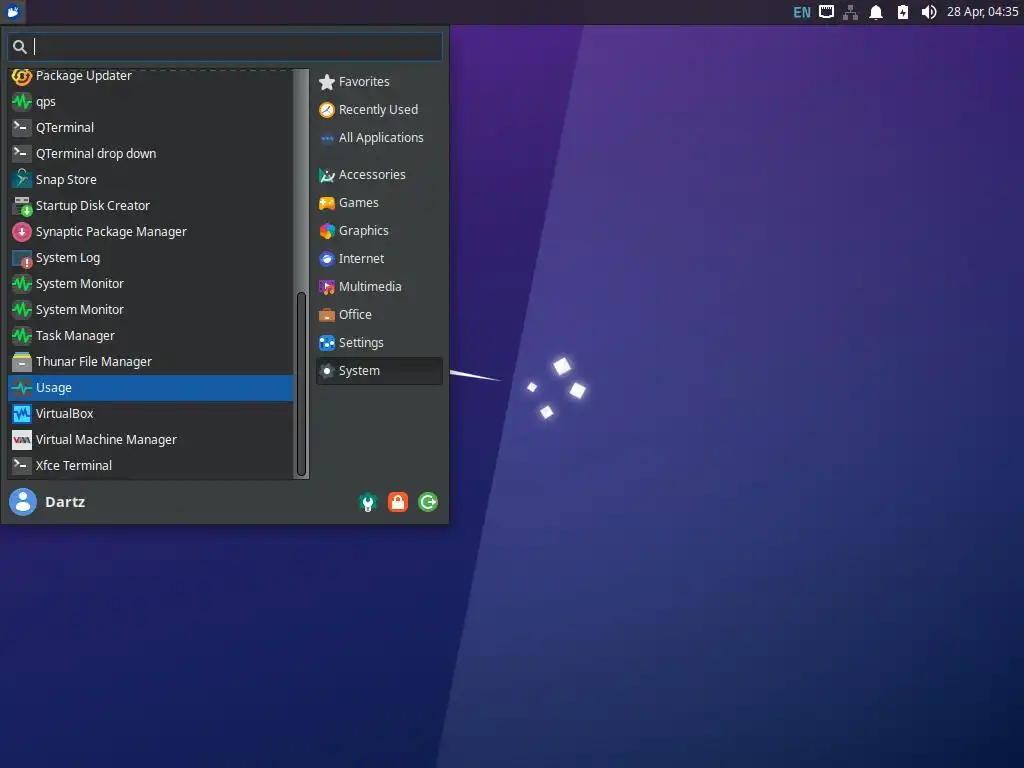Launch qps process viewer
The width and height of the screenshot is (1024, 768).
(x=151, y=102)
